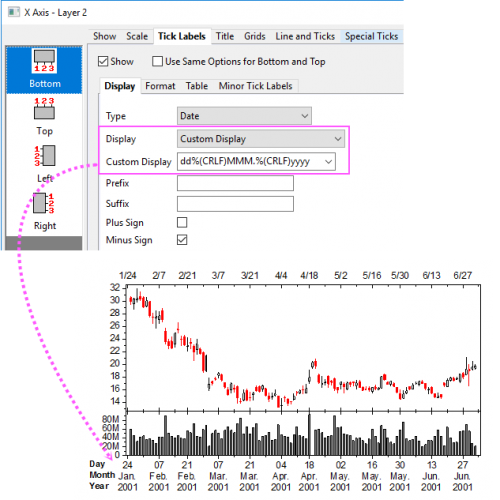
Task: Enable the Plus Sign checkbox
Action: [x=182, y=222]
